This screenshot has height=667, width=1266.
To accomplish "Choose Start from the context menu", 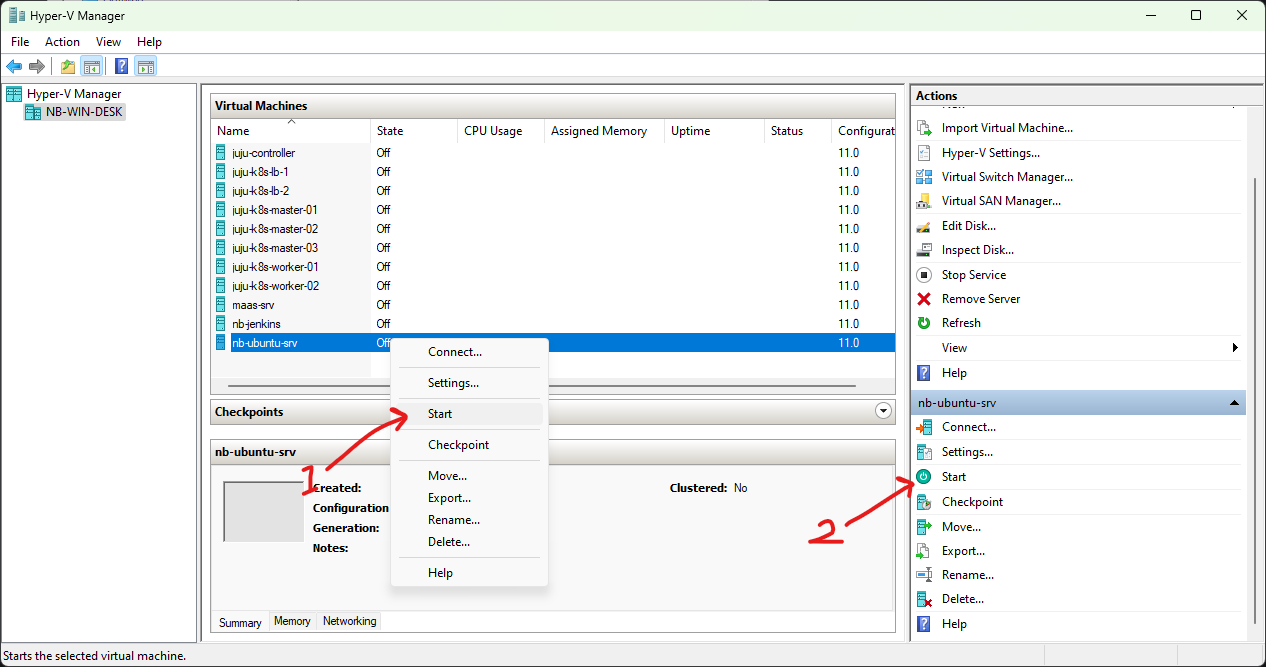I will [x=440, y=414].
